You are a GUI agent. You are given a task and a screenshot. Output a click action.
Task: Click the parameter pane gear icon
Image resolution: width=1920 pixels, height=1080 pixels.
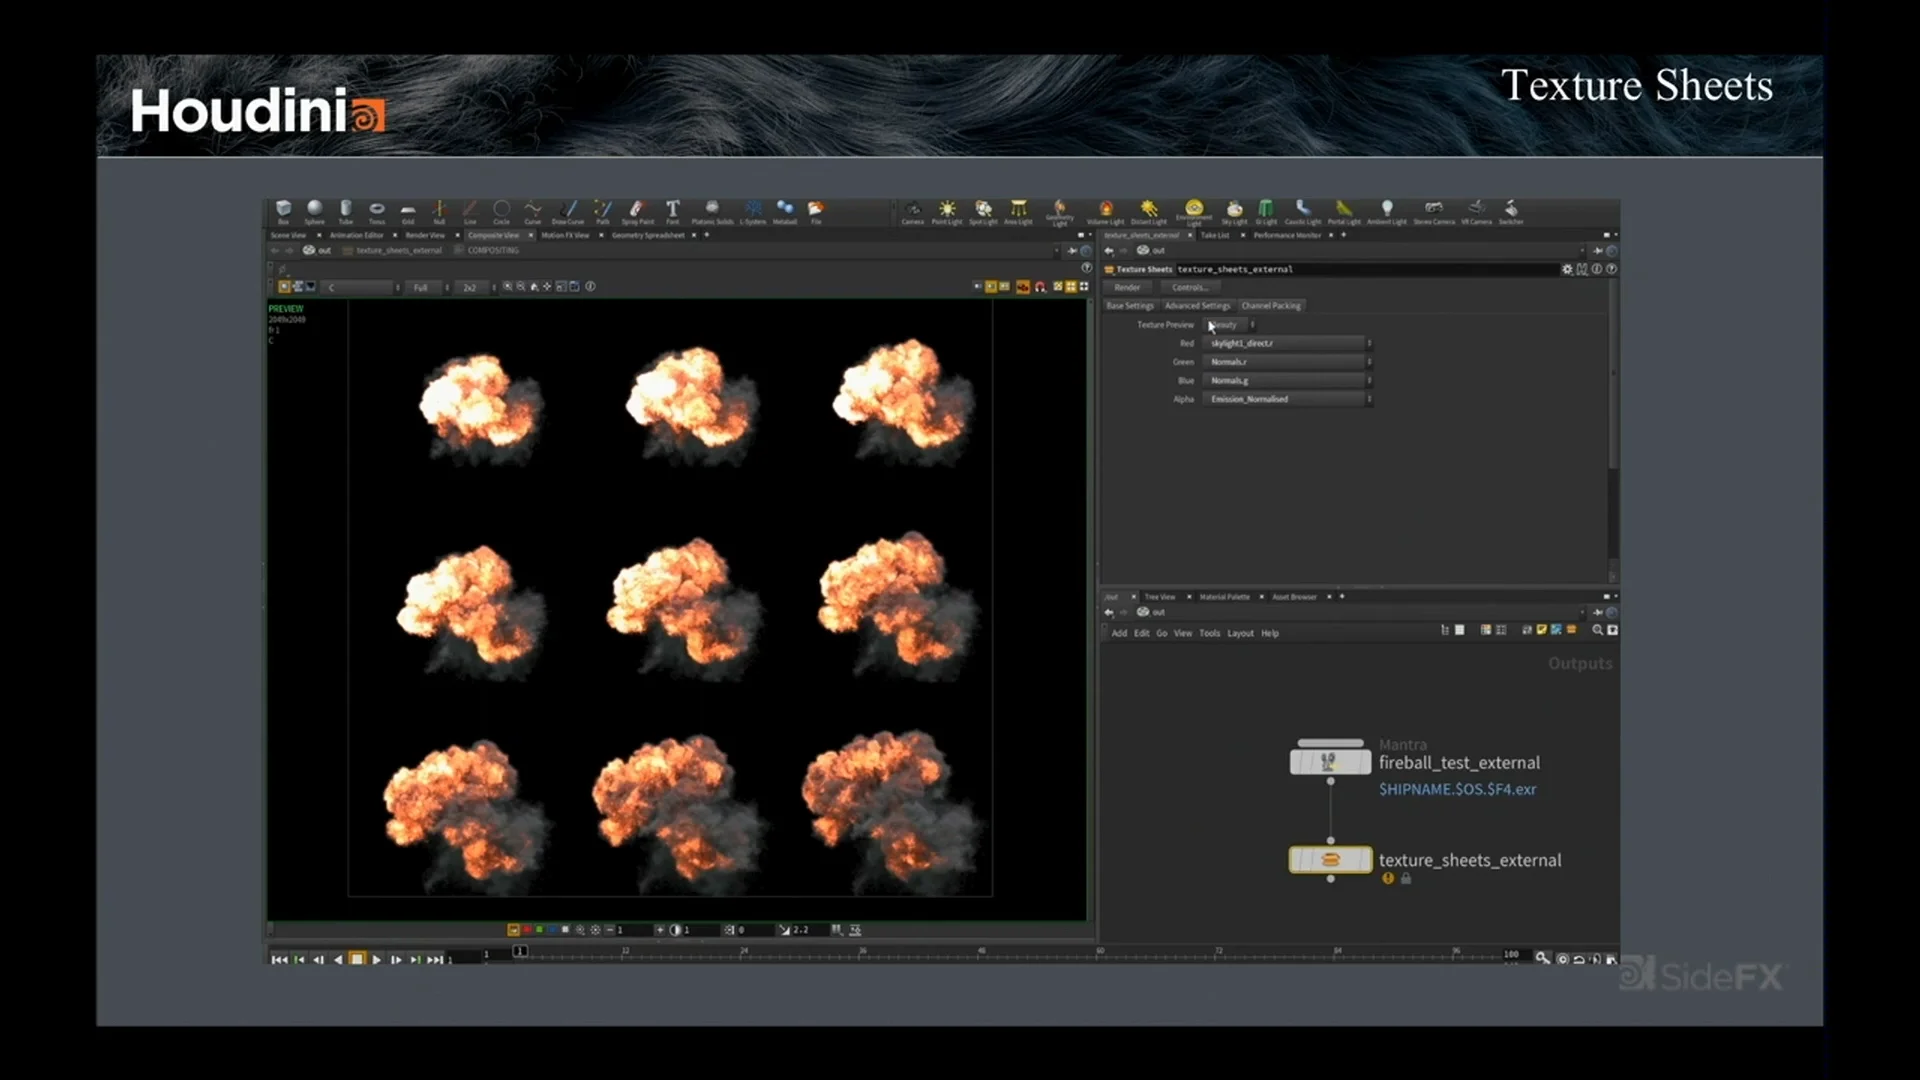[1567, 269]
